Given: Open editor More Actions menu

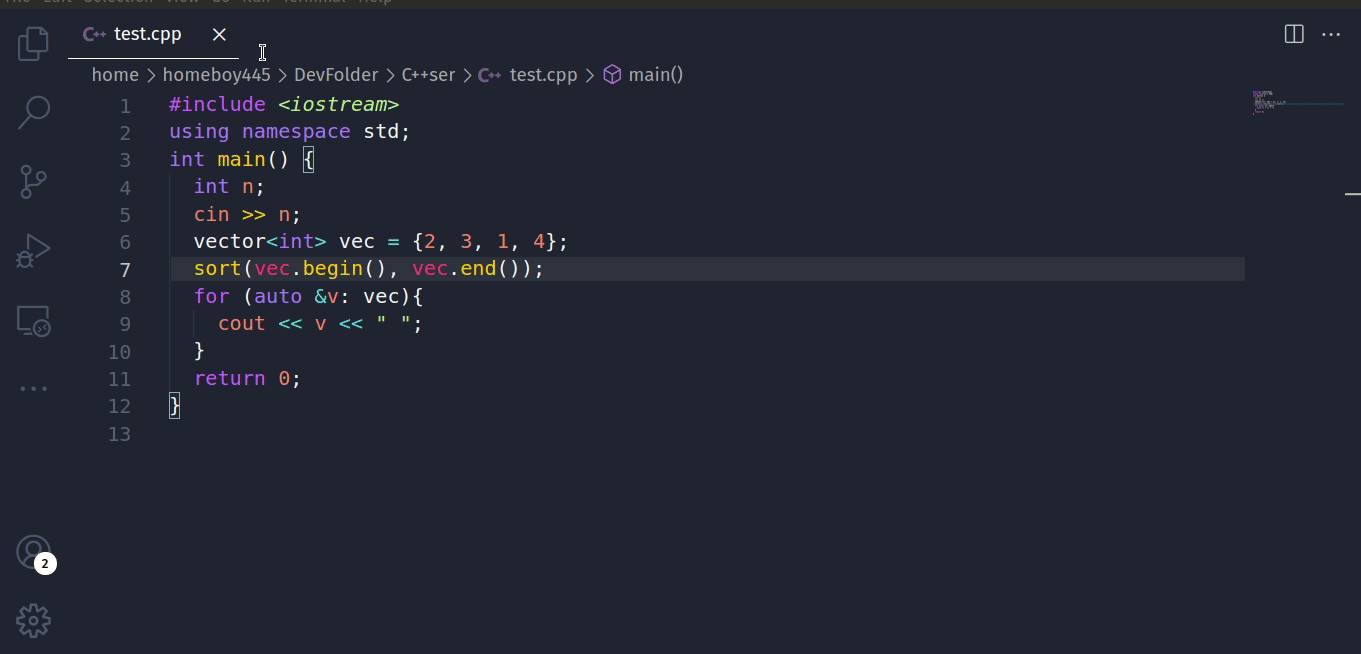Looking at the screenshot, I should 1331,34.
